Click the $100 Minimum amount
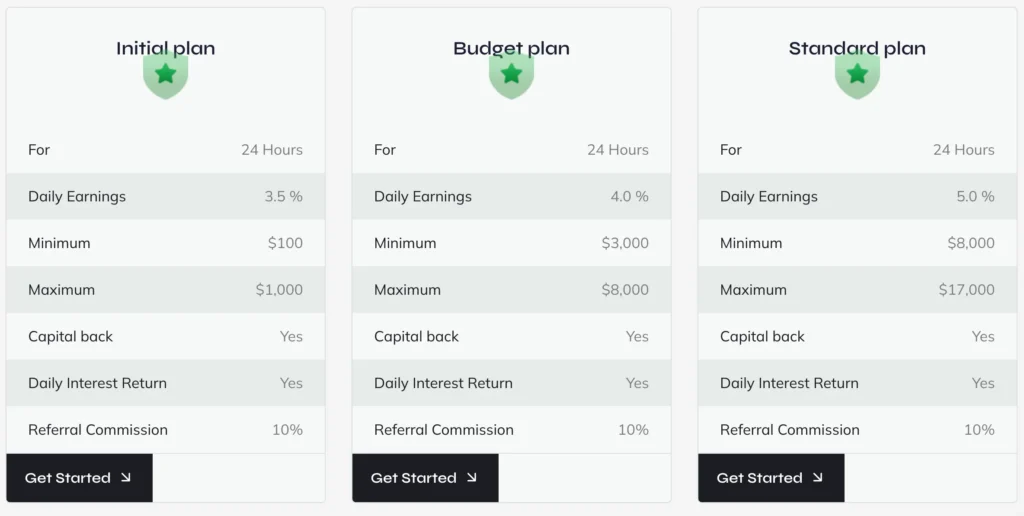1024x516 pixels. coord(285,243)
